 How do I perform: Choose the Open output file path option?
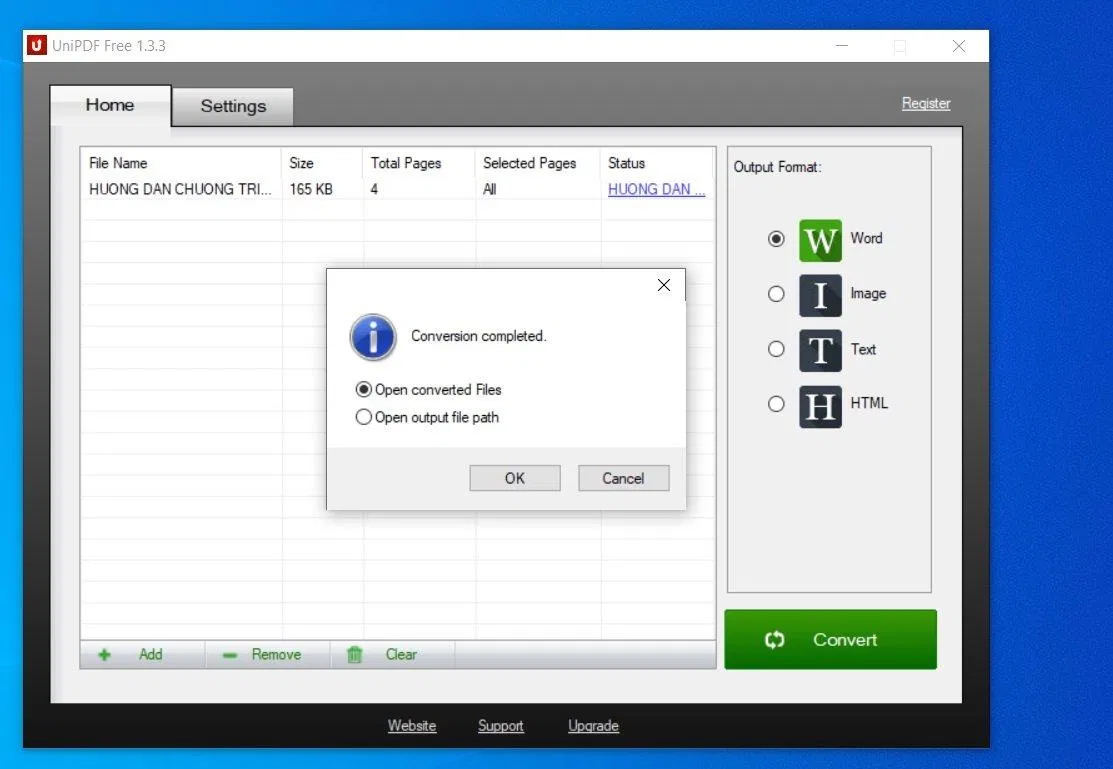[364, 418]
